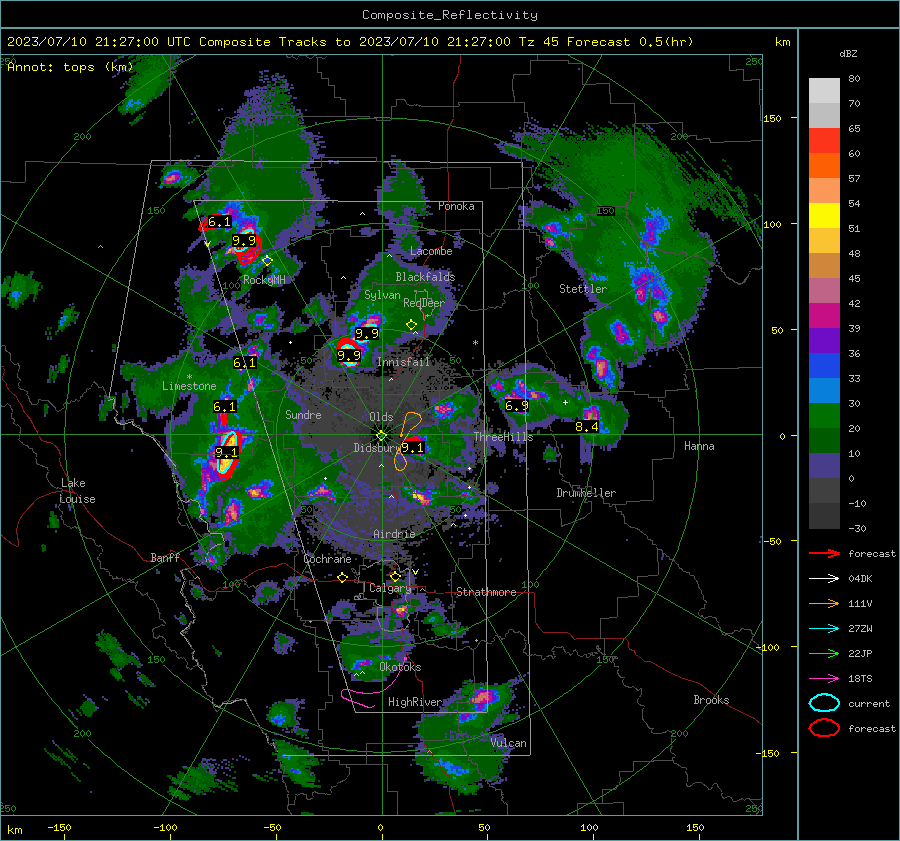
Task: Click the Blackfalds town label
Action: click(x=425, y=277)
